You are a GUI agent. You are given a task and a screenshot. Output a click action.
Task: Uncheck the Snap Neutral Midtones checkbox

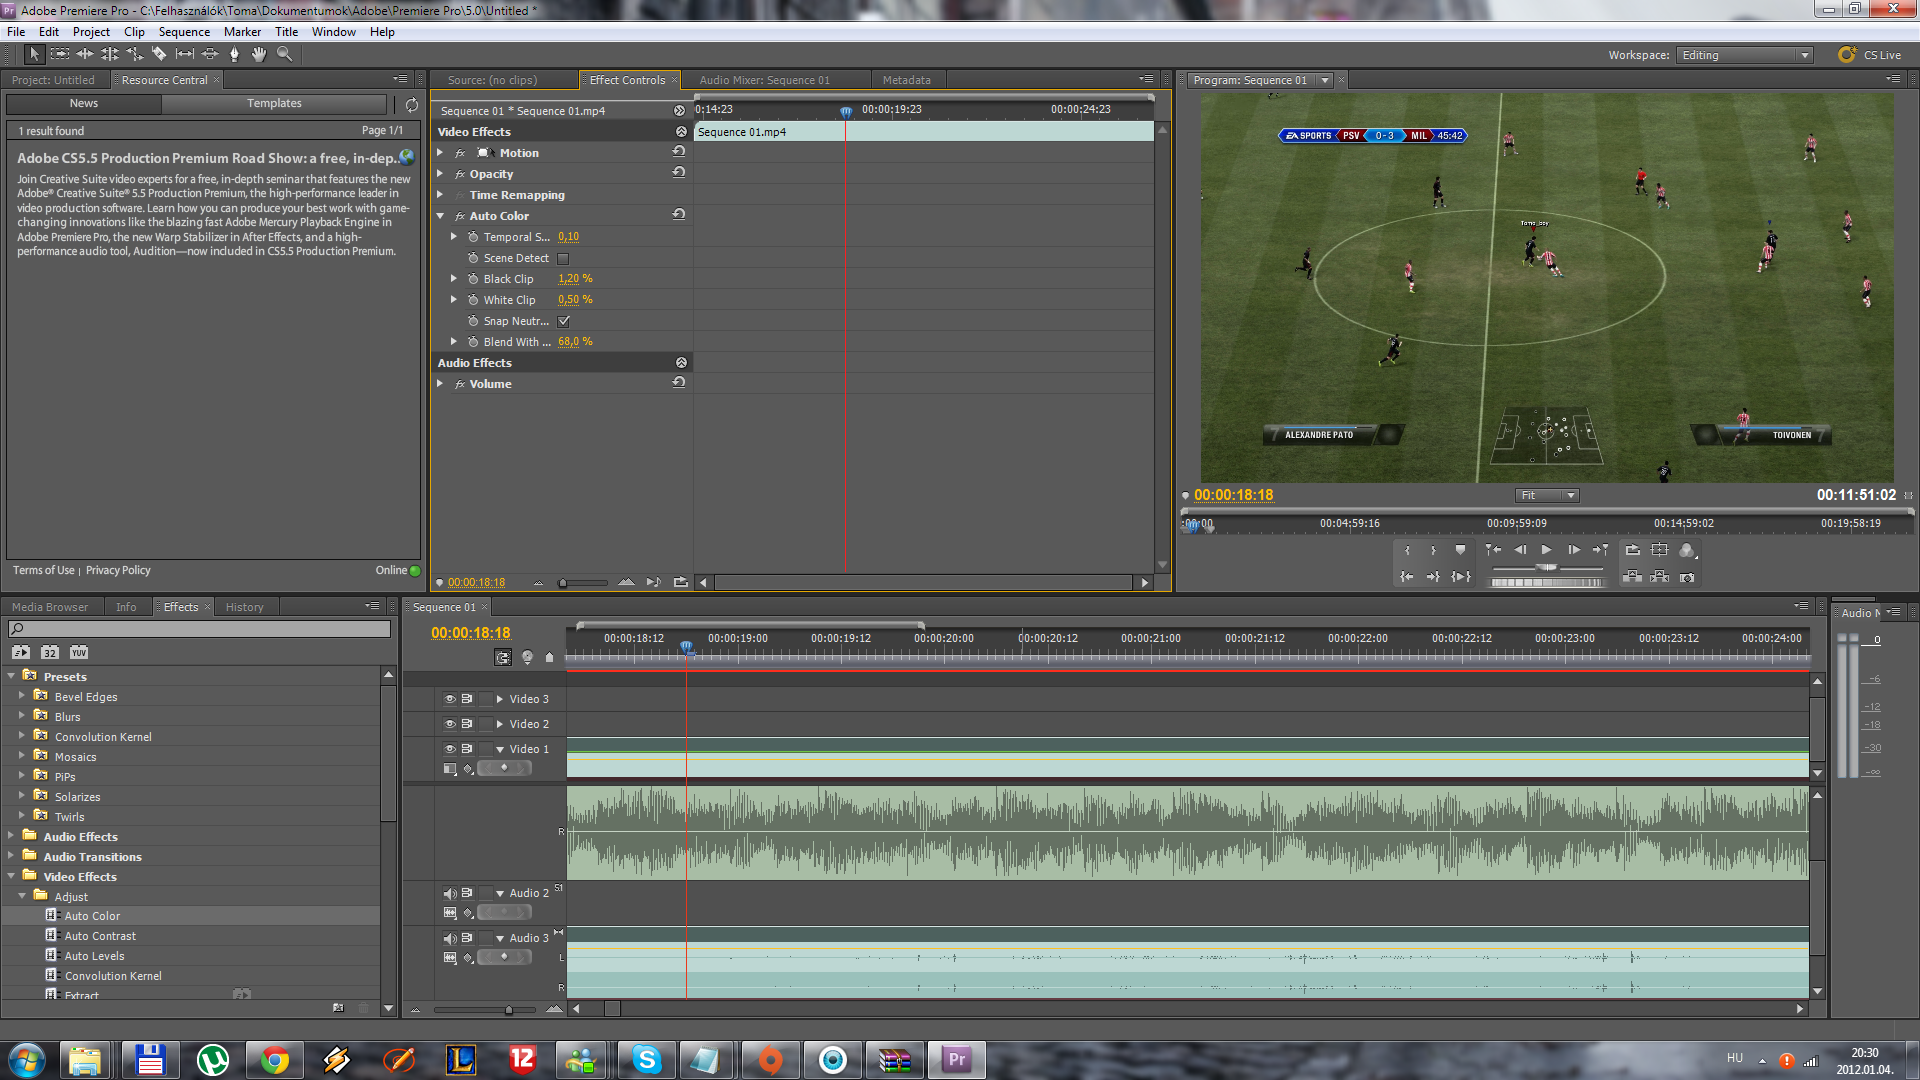coord(564,321)
